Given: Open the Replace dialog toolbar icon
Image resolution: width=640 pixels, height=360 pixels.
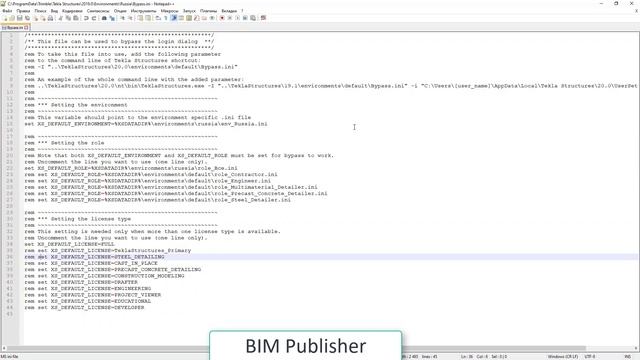Looking at the screenshot, I should tap(112, 18).
